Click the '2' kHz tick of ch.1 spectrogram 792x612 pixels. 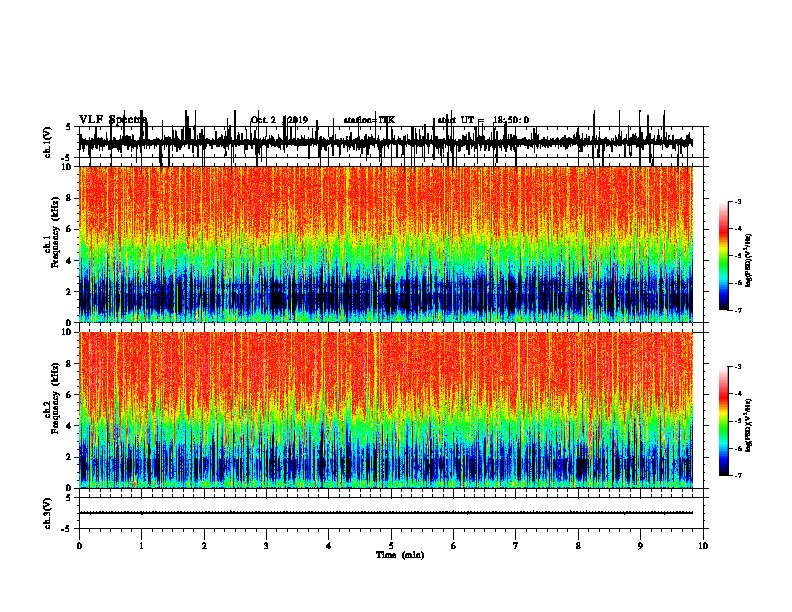point(70,292)
